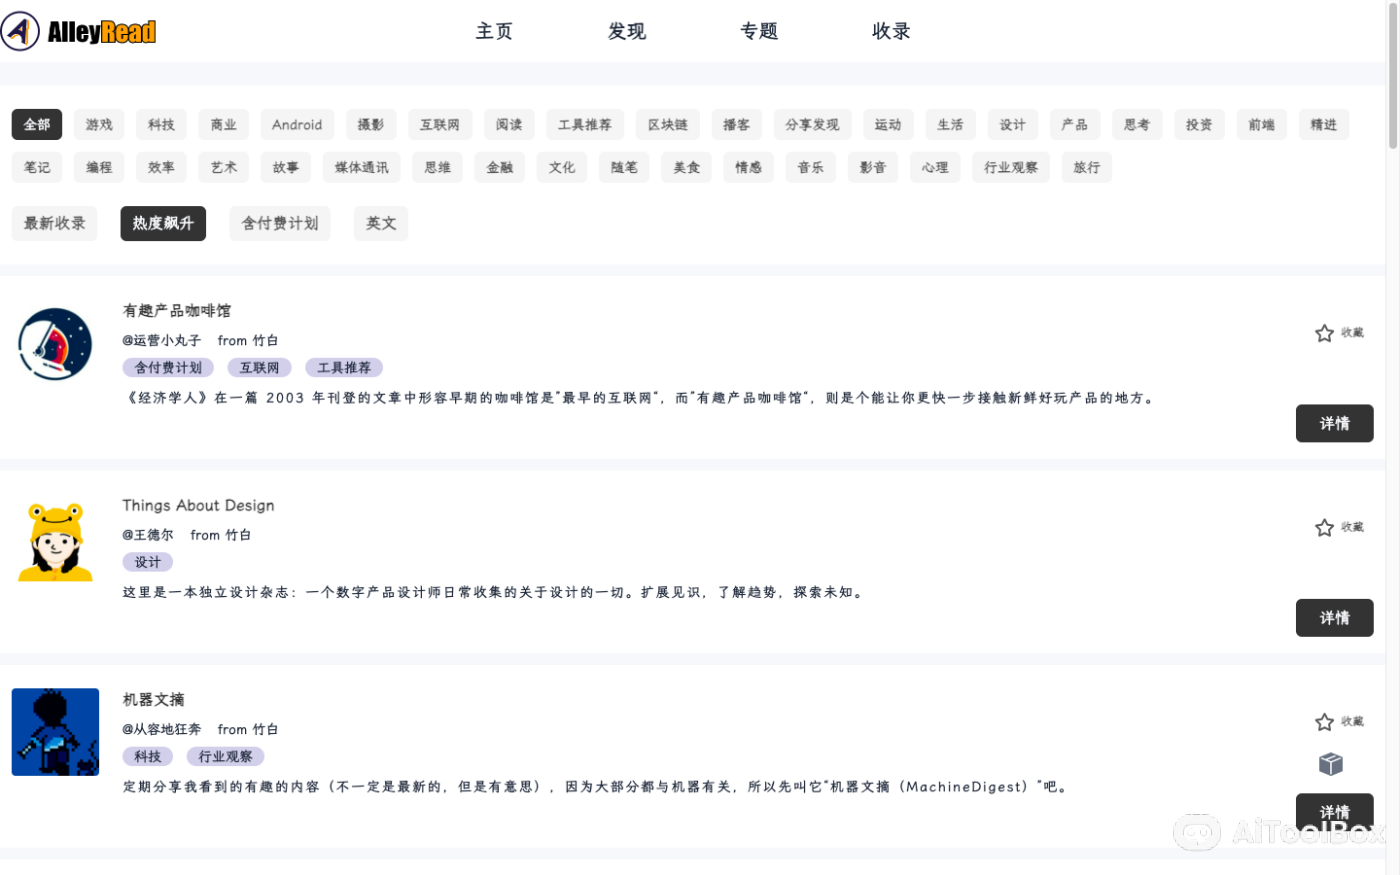Viewport: 1400px width, 875px height.
Task: Click the AiToolBox chat bubble icon
Action: point(1197,833)
